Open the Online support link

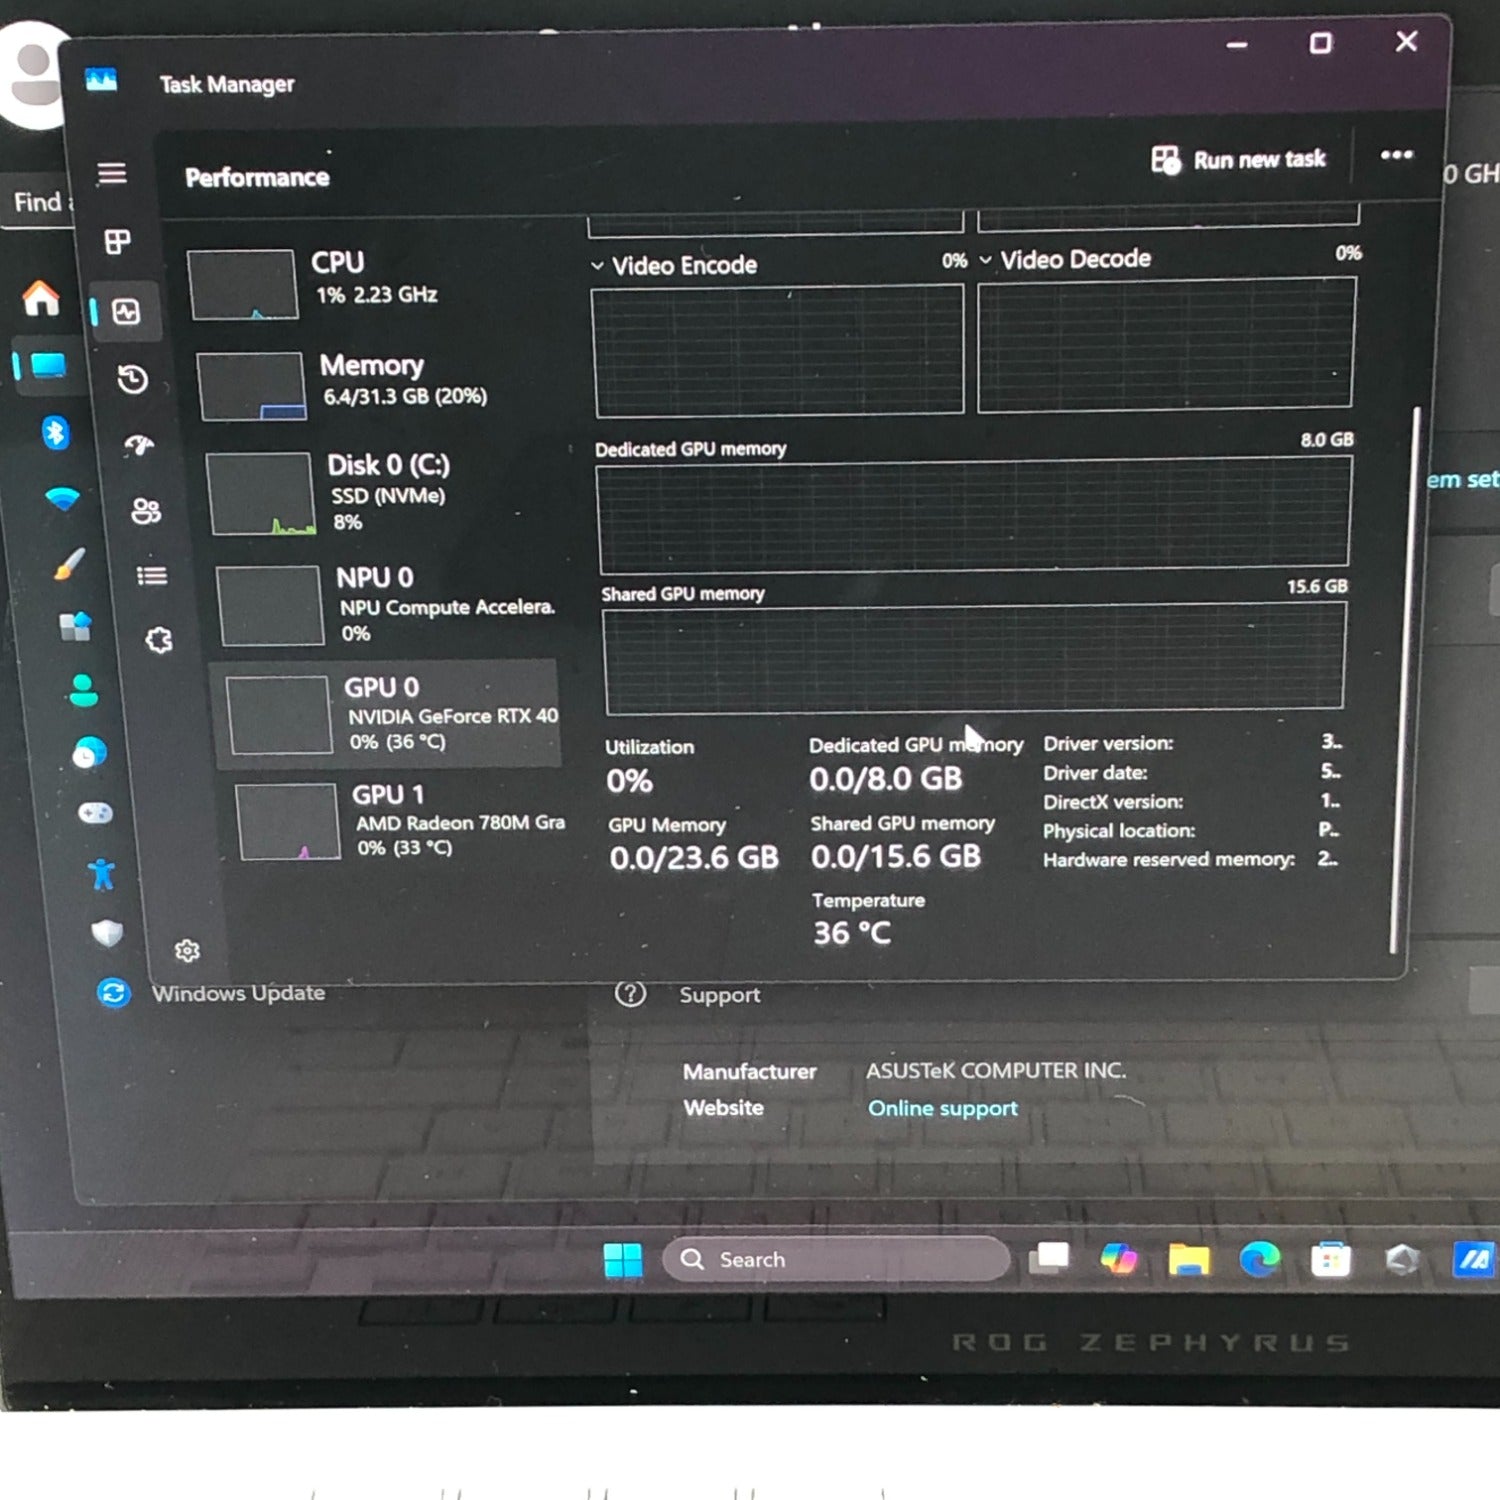tap(942, 1107)
